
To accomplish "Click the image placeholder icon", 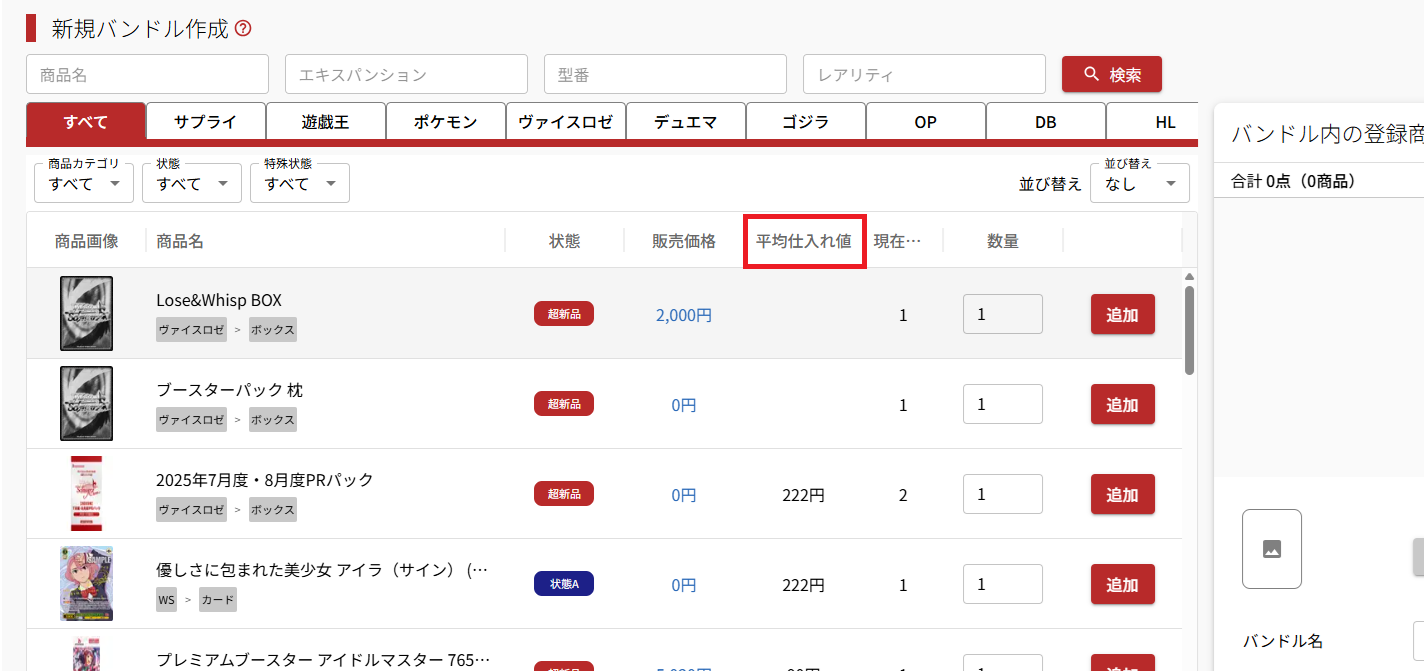I will click(1271, 549).
